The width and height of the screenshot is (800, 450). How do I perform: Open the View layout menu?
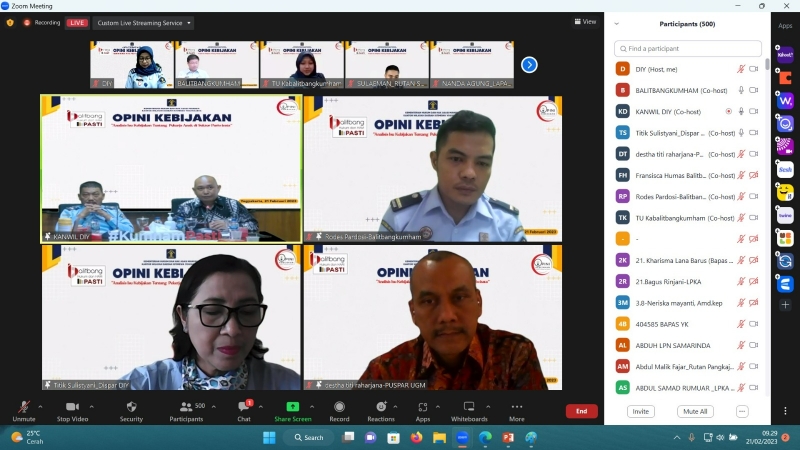pyautogui.click(x=585, y=21)
